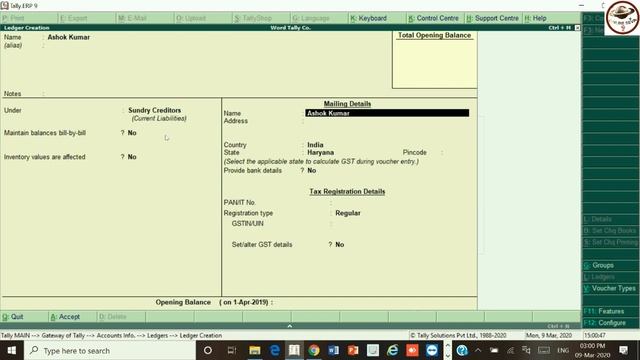The image size is (640, 360).
Task: Close the Ledger Creation screen with X
Action: [577, 28]
